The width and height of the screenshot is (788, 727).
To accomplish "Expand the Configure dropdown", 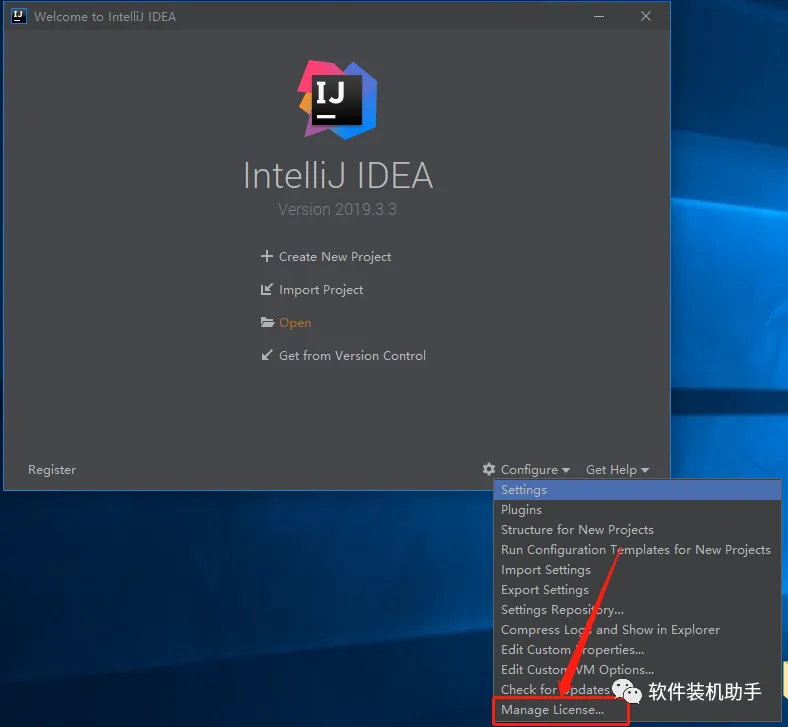I will tap(535, 470).
